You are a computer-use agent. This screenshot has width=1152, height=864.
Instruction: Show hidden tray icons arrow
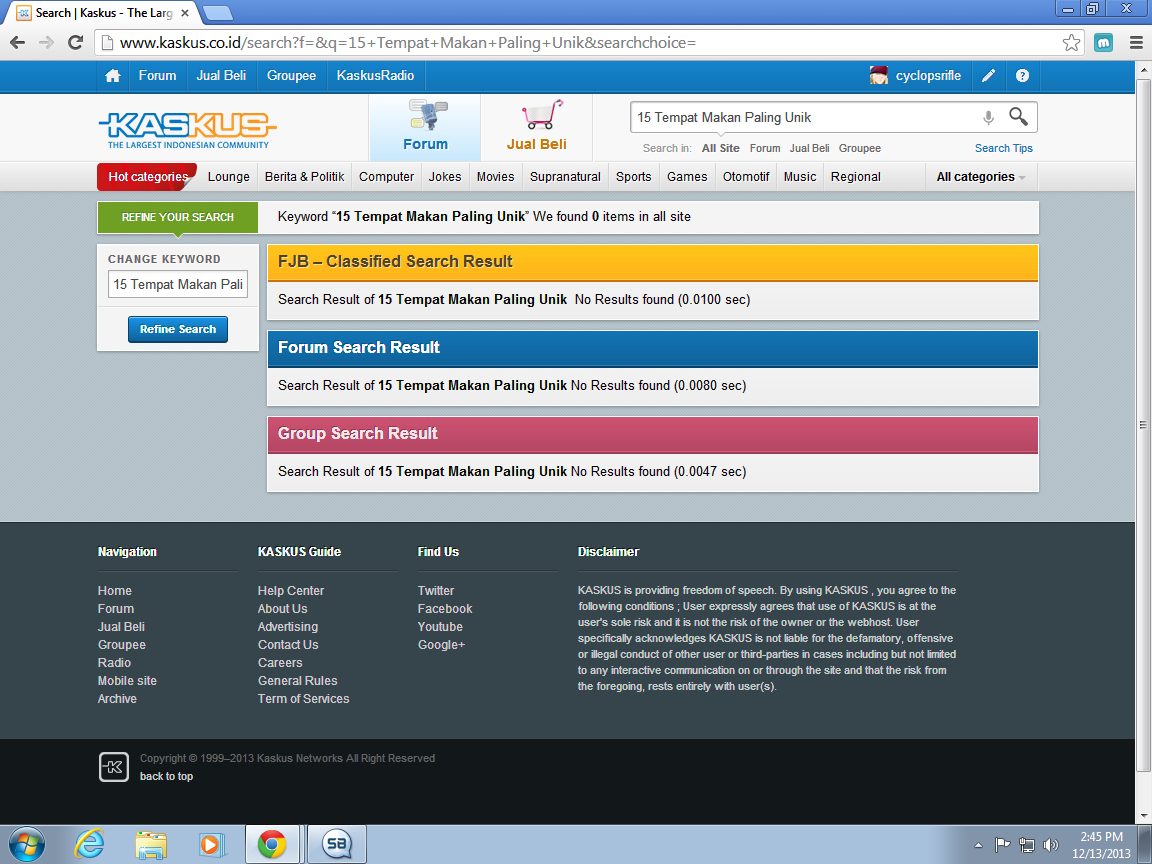pos(978,845)
